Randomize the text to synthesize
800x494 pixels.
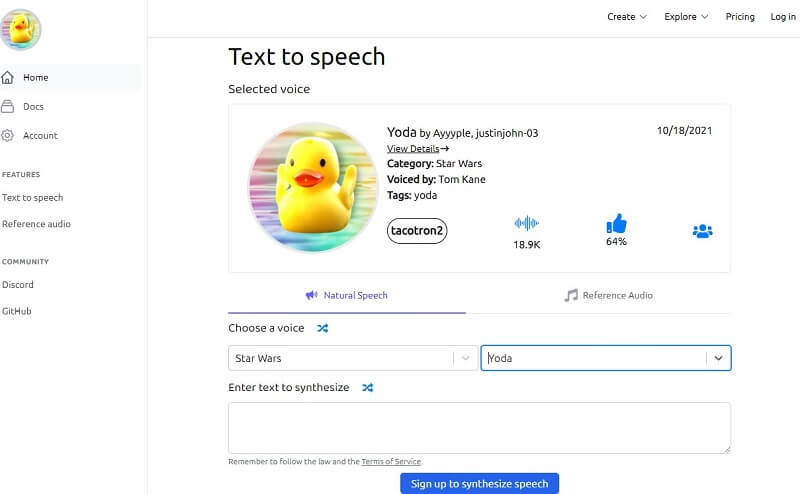(x=367, y=387)
